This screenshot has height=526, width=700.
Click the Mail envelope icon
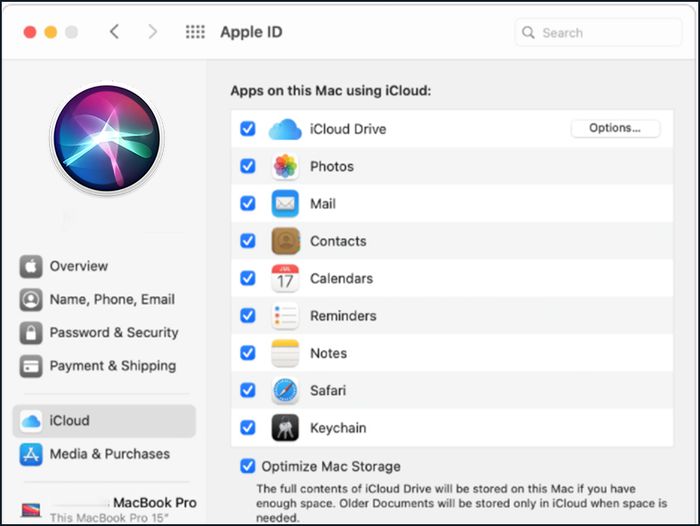point(285,204)
